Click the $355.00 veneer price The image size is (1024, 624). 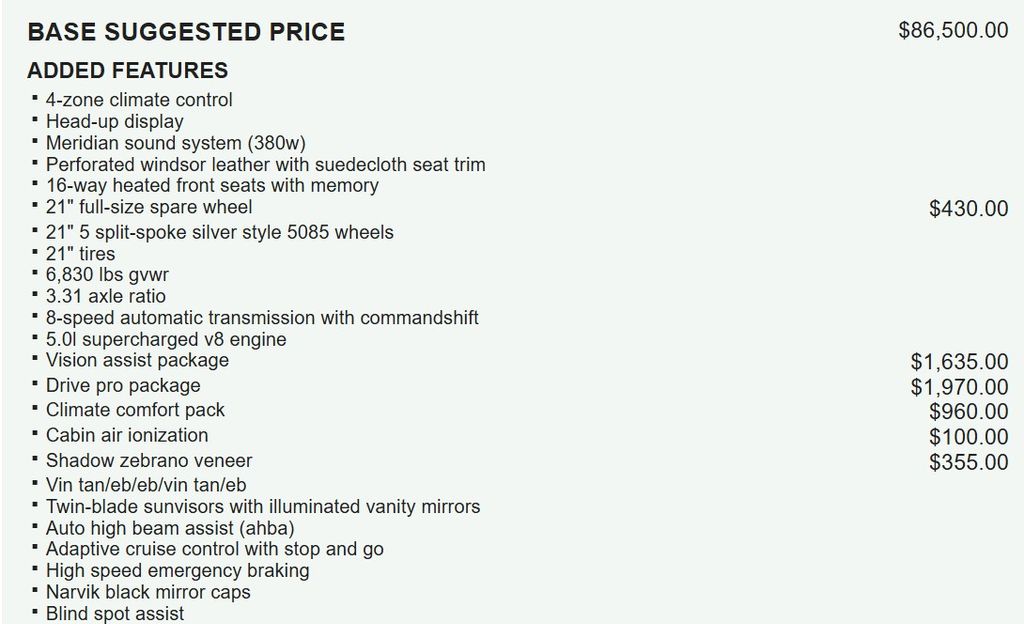coord(968,462)
